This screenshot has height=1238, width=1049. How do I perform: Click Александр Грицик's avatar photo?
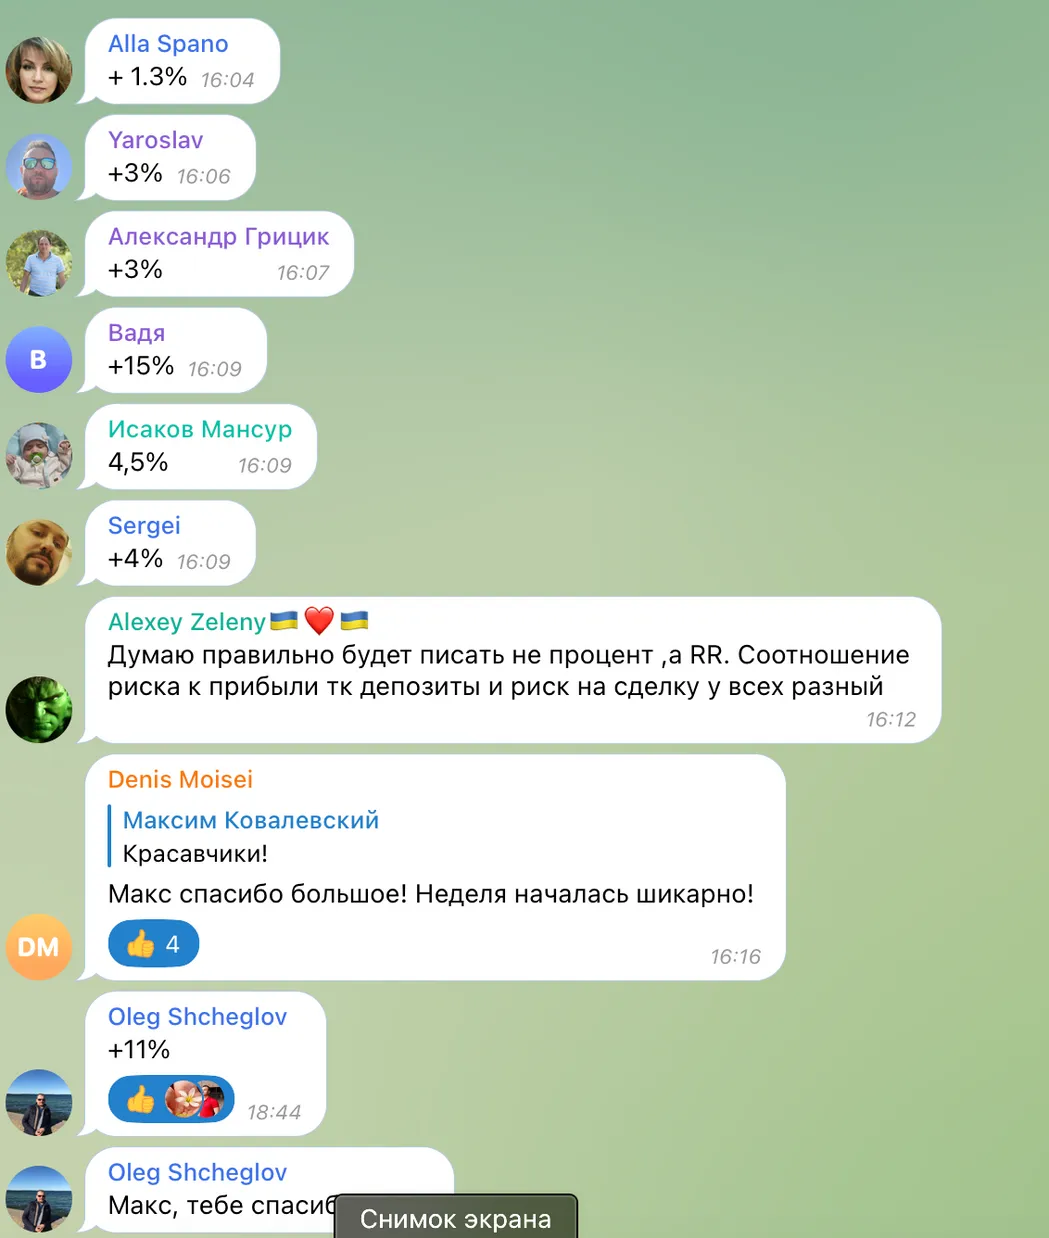click(39, 263)
